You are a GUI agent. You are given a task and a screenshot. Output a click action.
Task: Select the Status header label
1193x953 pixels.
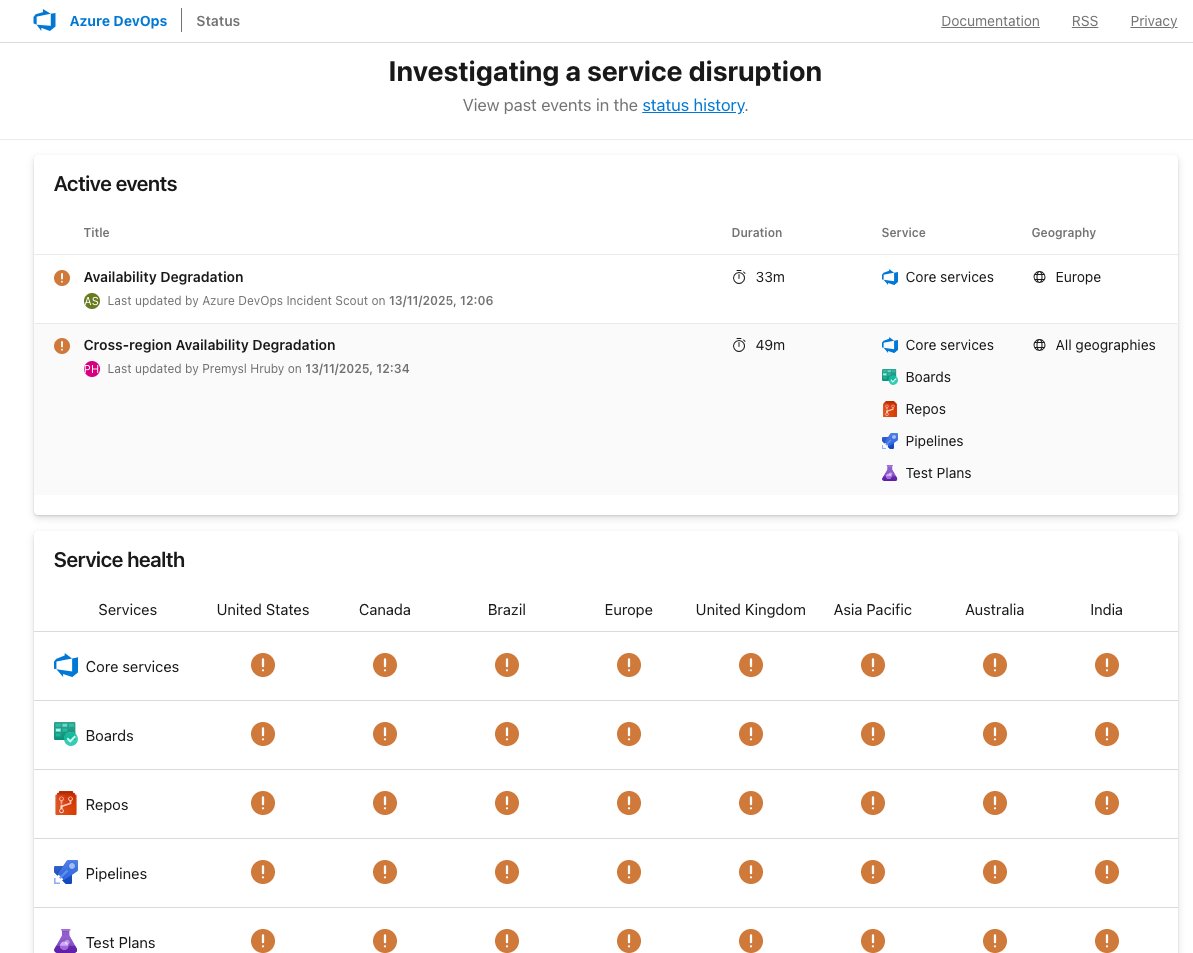coord(218,21)
